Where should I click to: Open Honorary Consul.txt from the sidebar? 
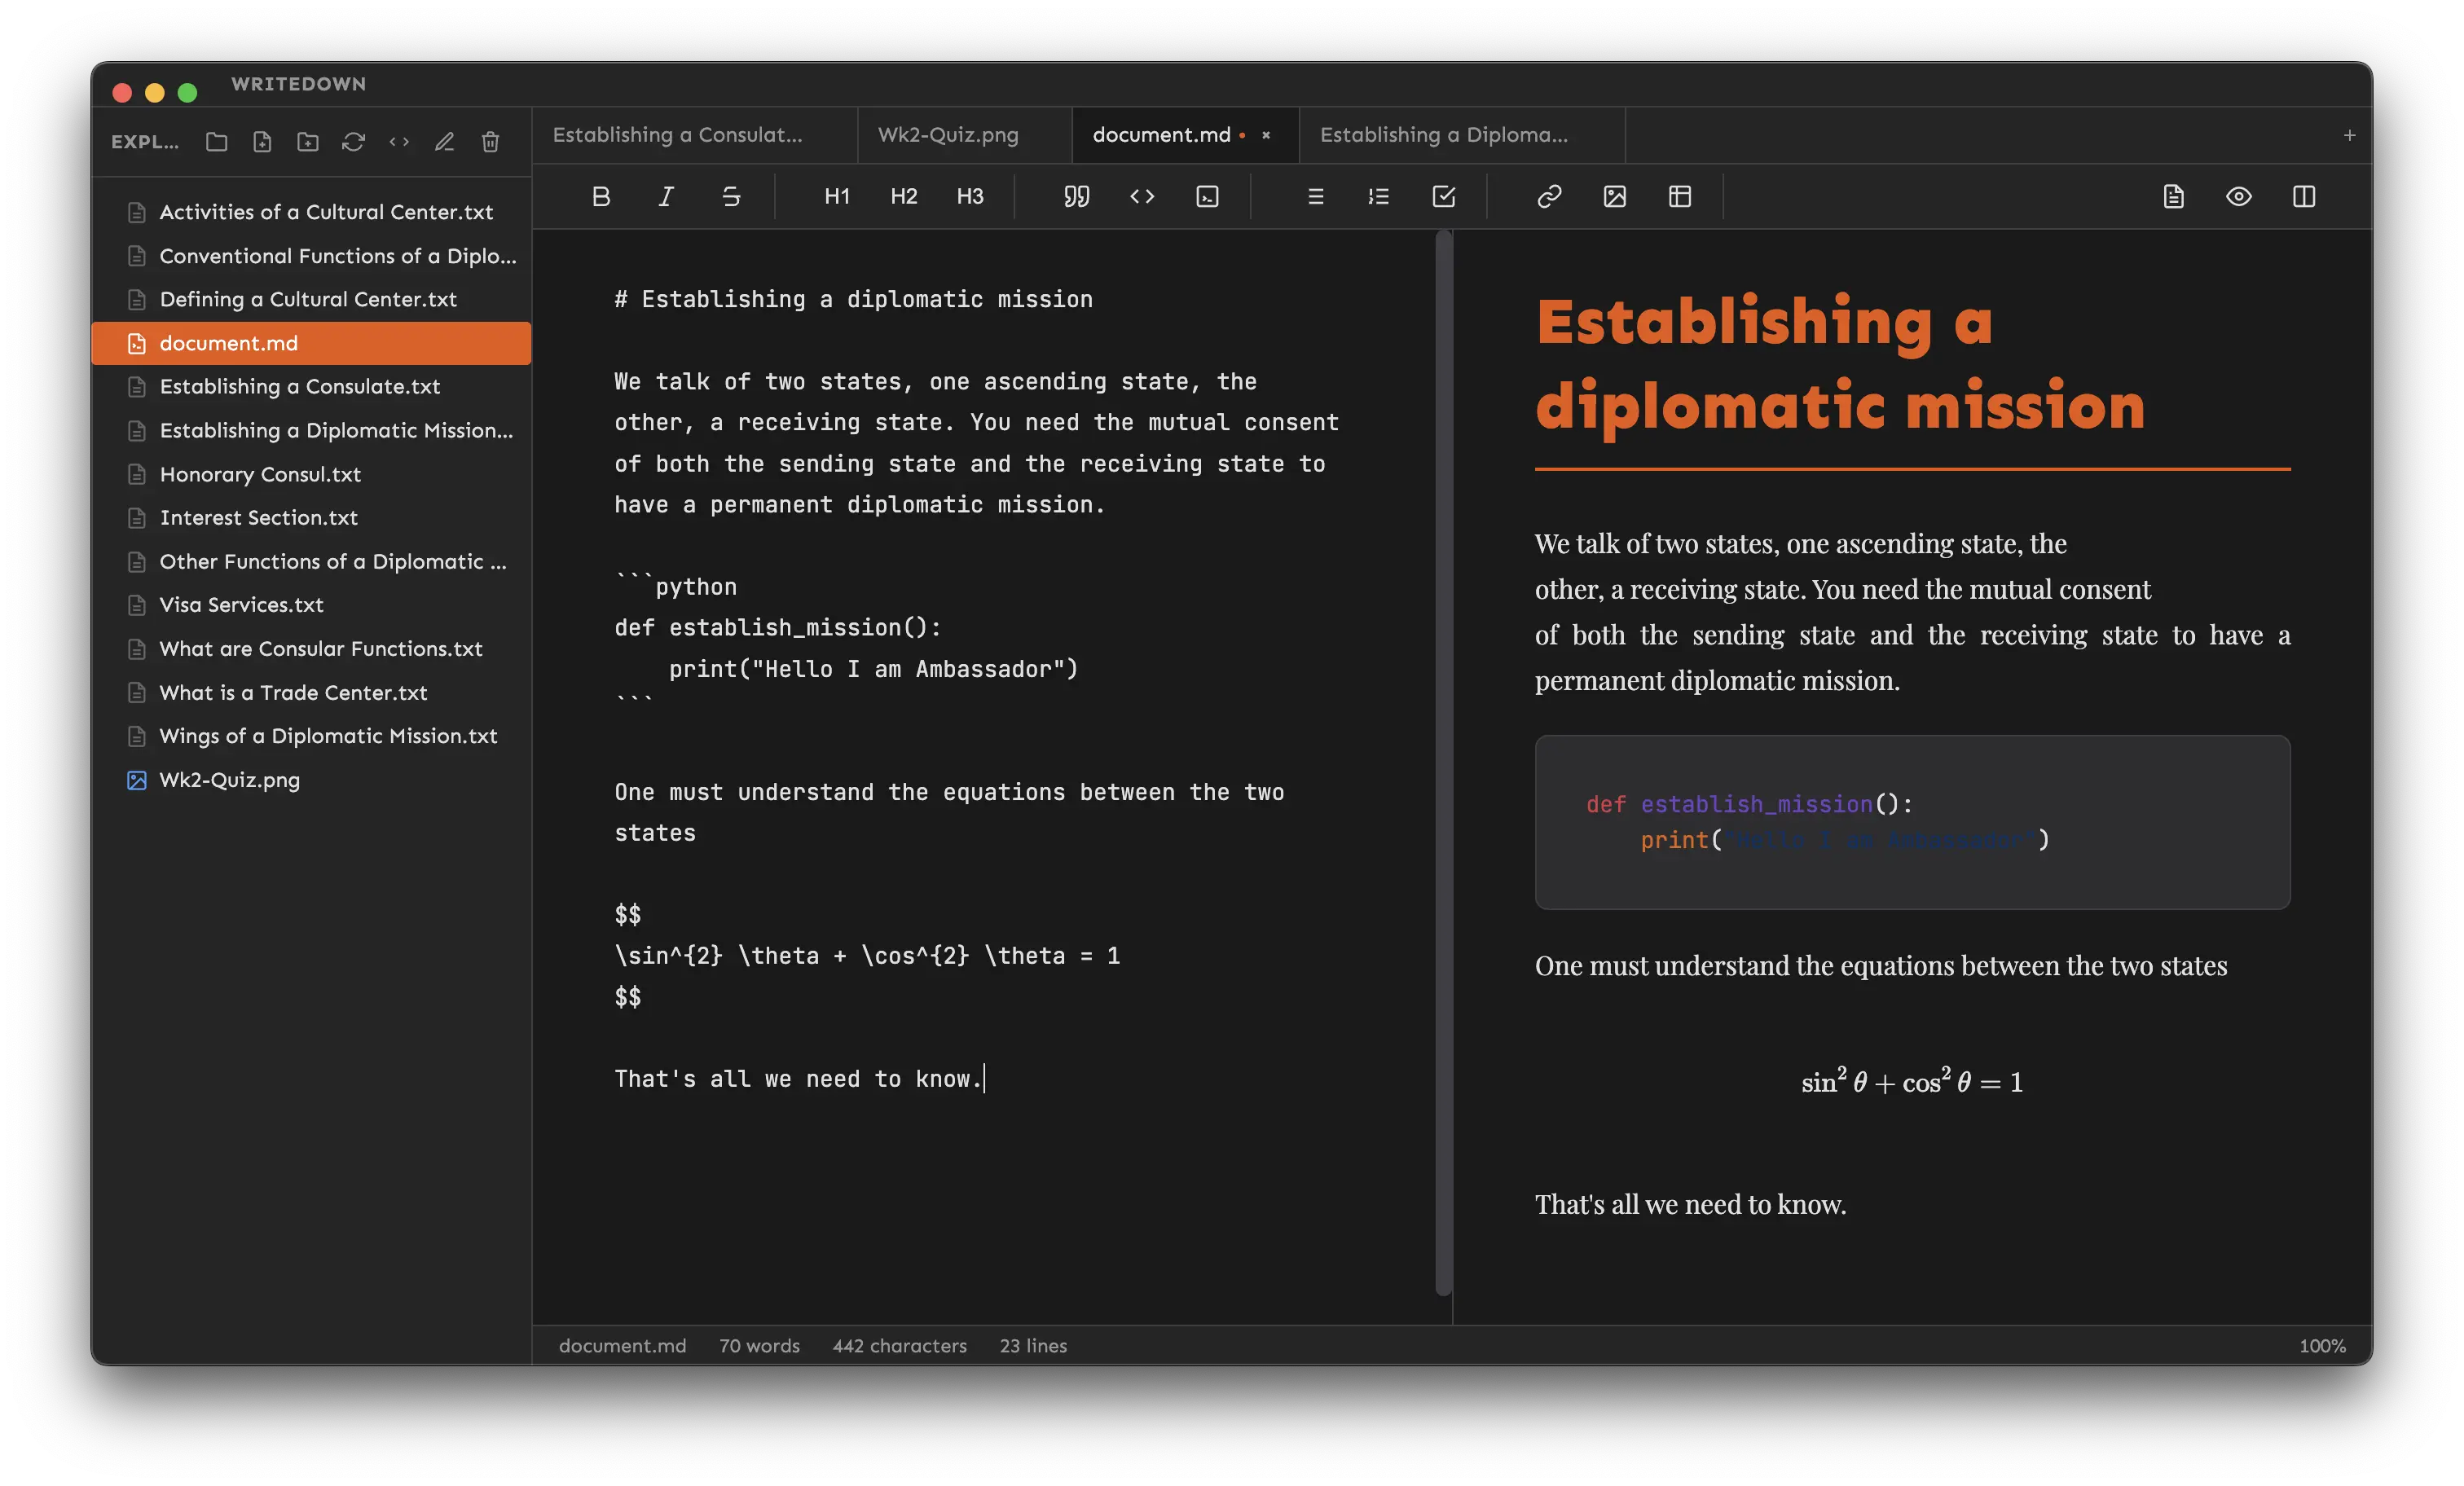click(x=260, y=474)
